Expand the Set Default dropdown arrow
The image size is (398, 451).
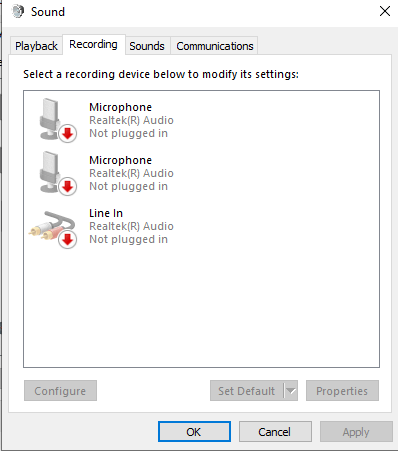tap(291, 391)
